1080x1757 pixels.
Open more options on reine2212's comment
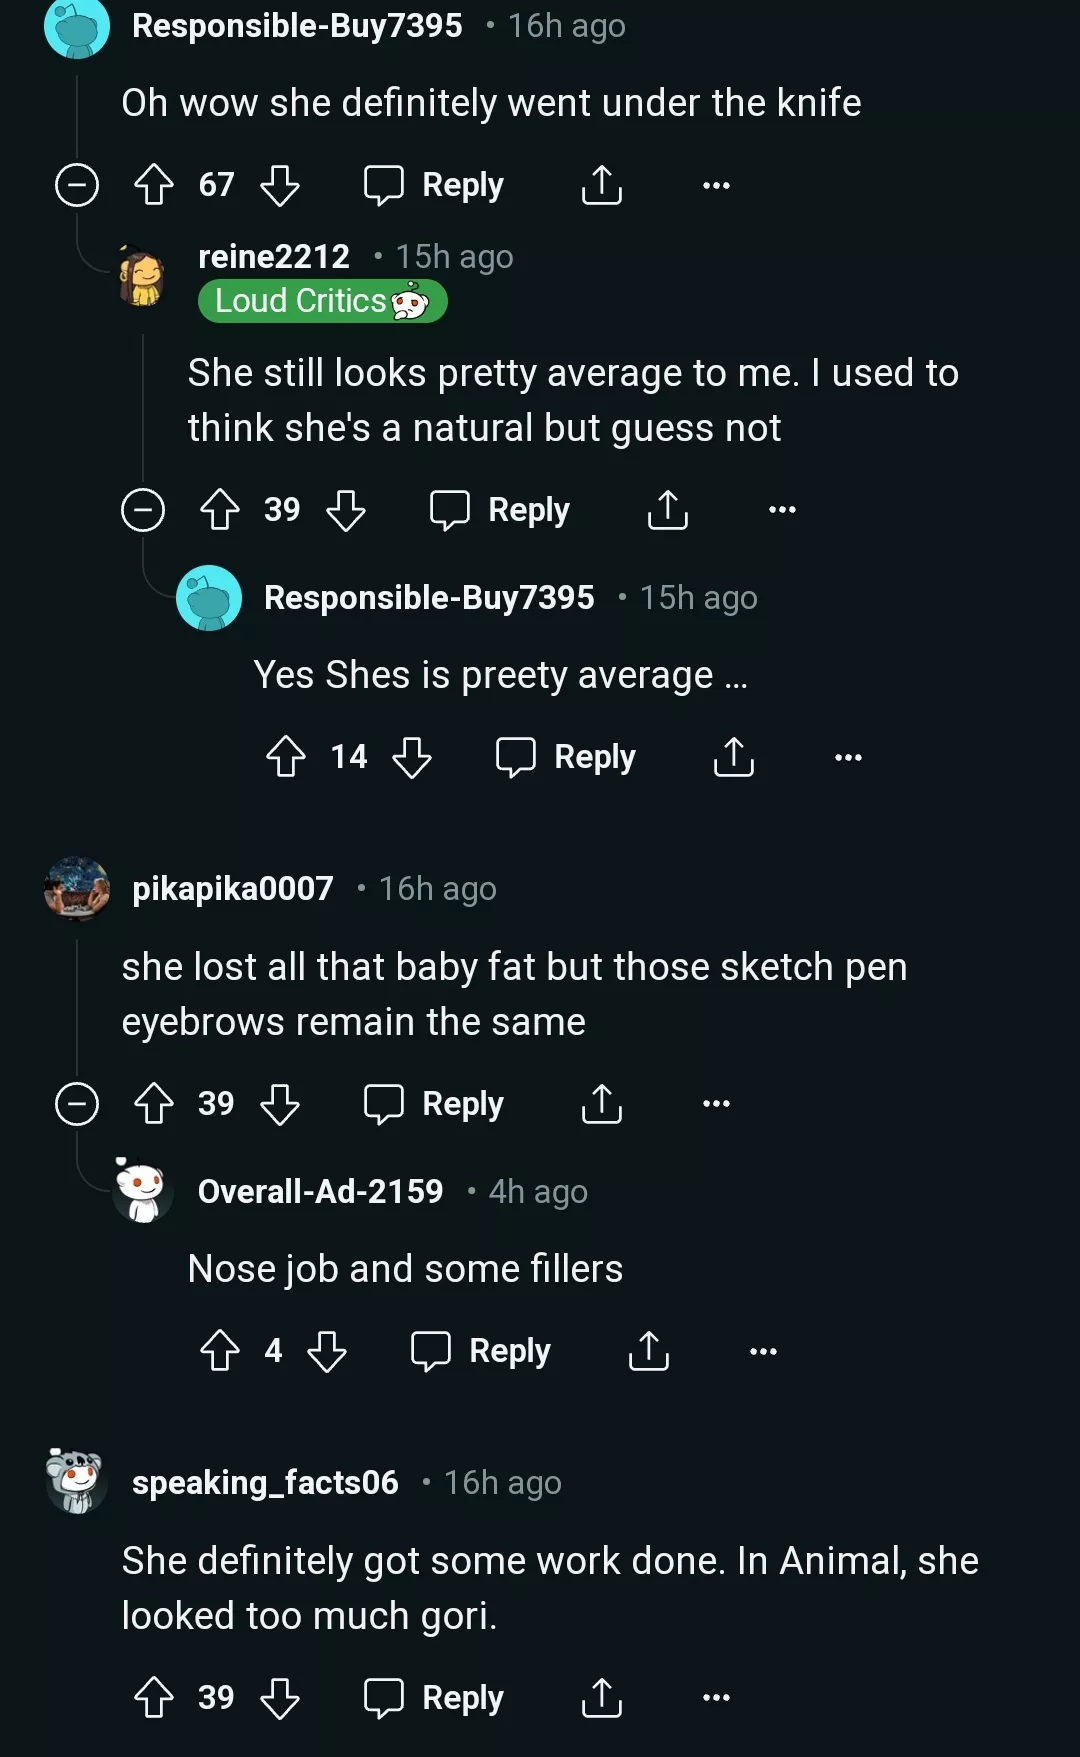[x=782, y=510]
